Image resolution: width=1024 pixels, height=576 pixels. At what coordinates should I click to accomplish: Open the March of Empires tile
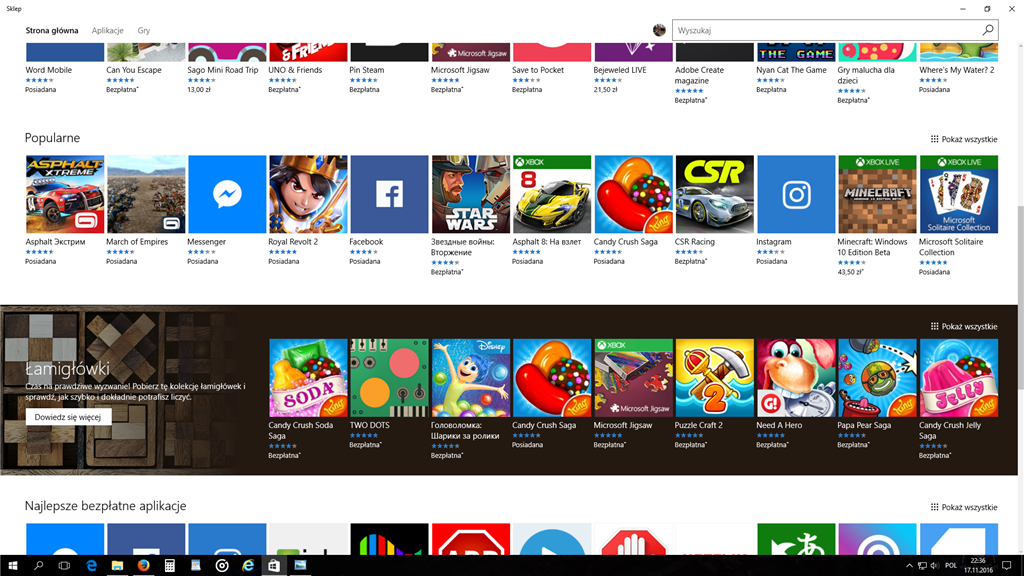(146, 194)
